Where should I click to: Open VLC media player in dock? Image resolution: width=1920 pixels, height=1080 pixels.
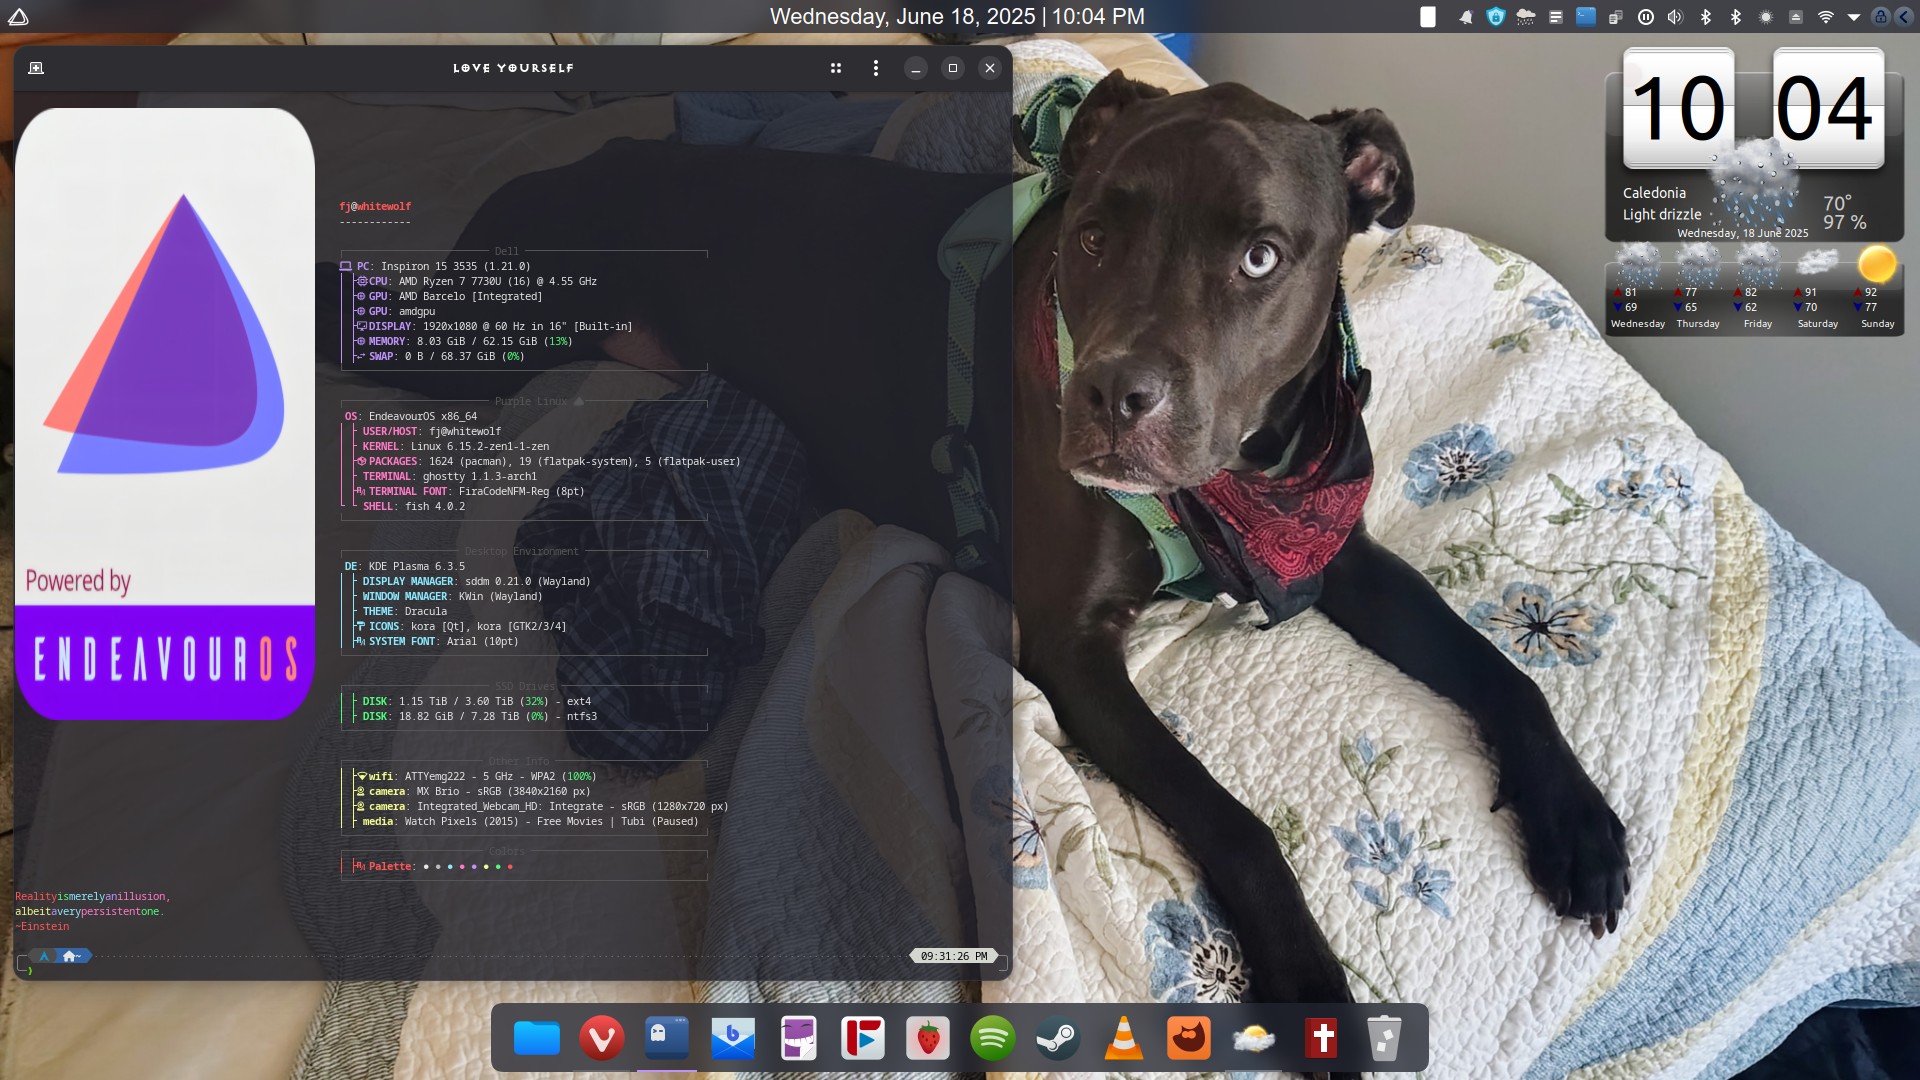coord(1123,1039)
